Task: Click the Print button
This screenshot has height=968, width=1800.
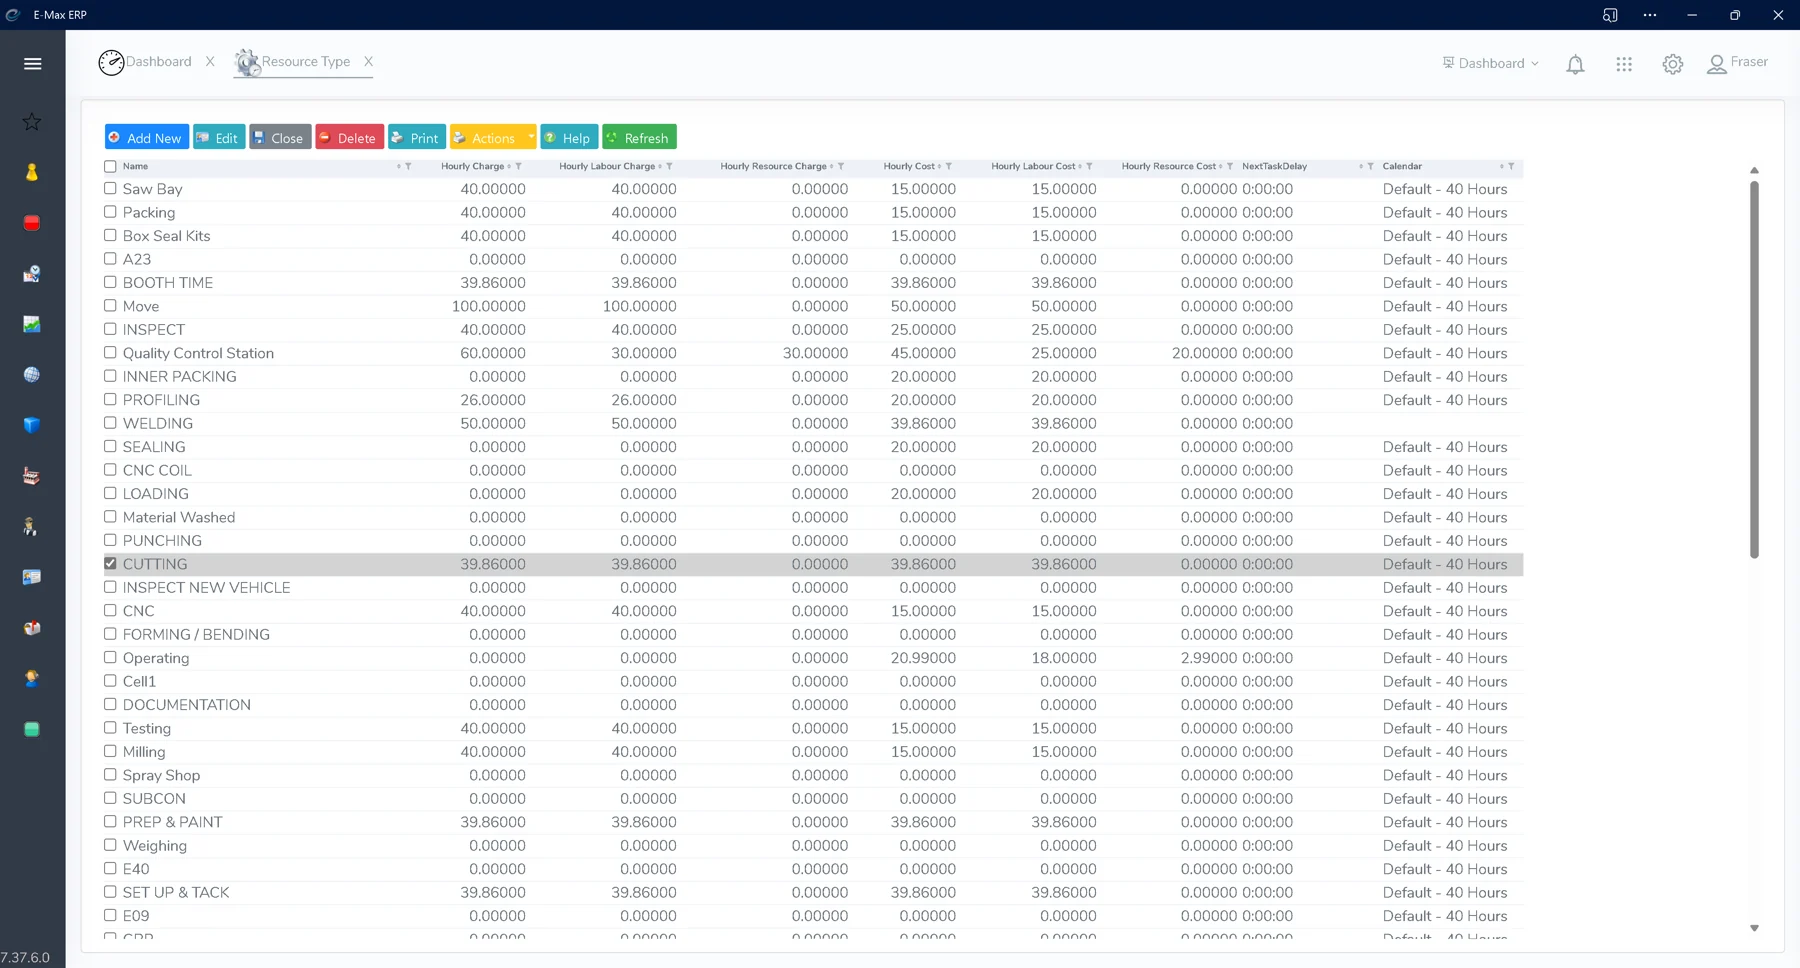Action: tap(416, 137)
